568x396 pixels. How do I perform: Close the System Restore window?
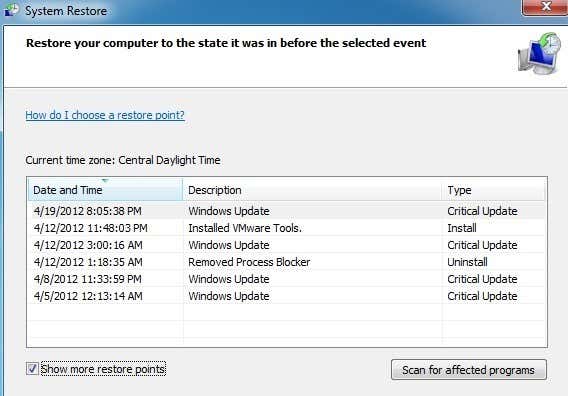coord(545,7)
